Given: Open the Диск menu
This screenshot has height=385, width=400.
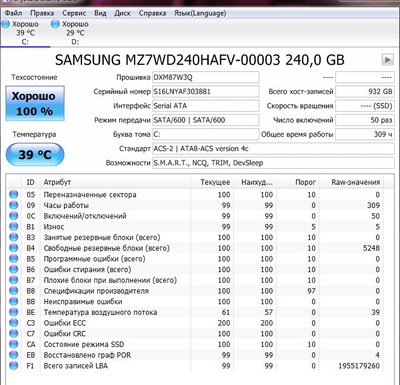Looking at the screenshot, I should click(122, 13).
